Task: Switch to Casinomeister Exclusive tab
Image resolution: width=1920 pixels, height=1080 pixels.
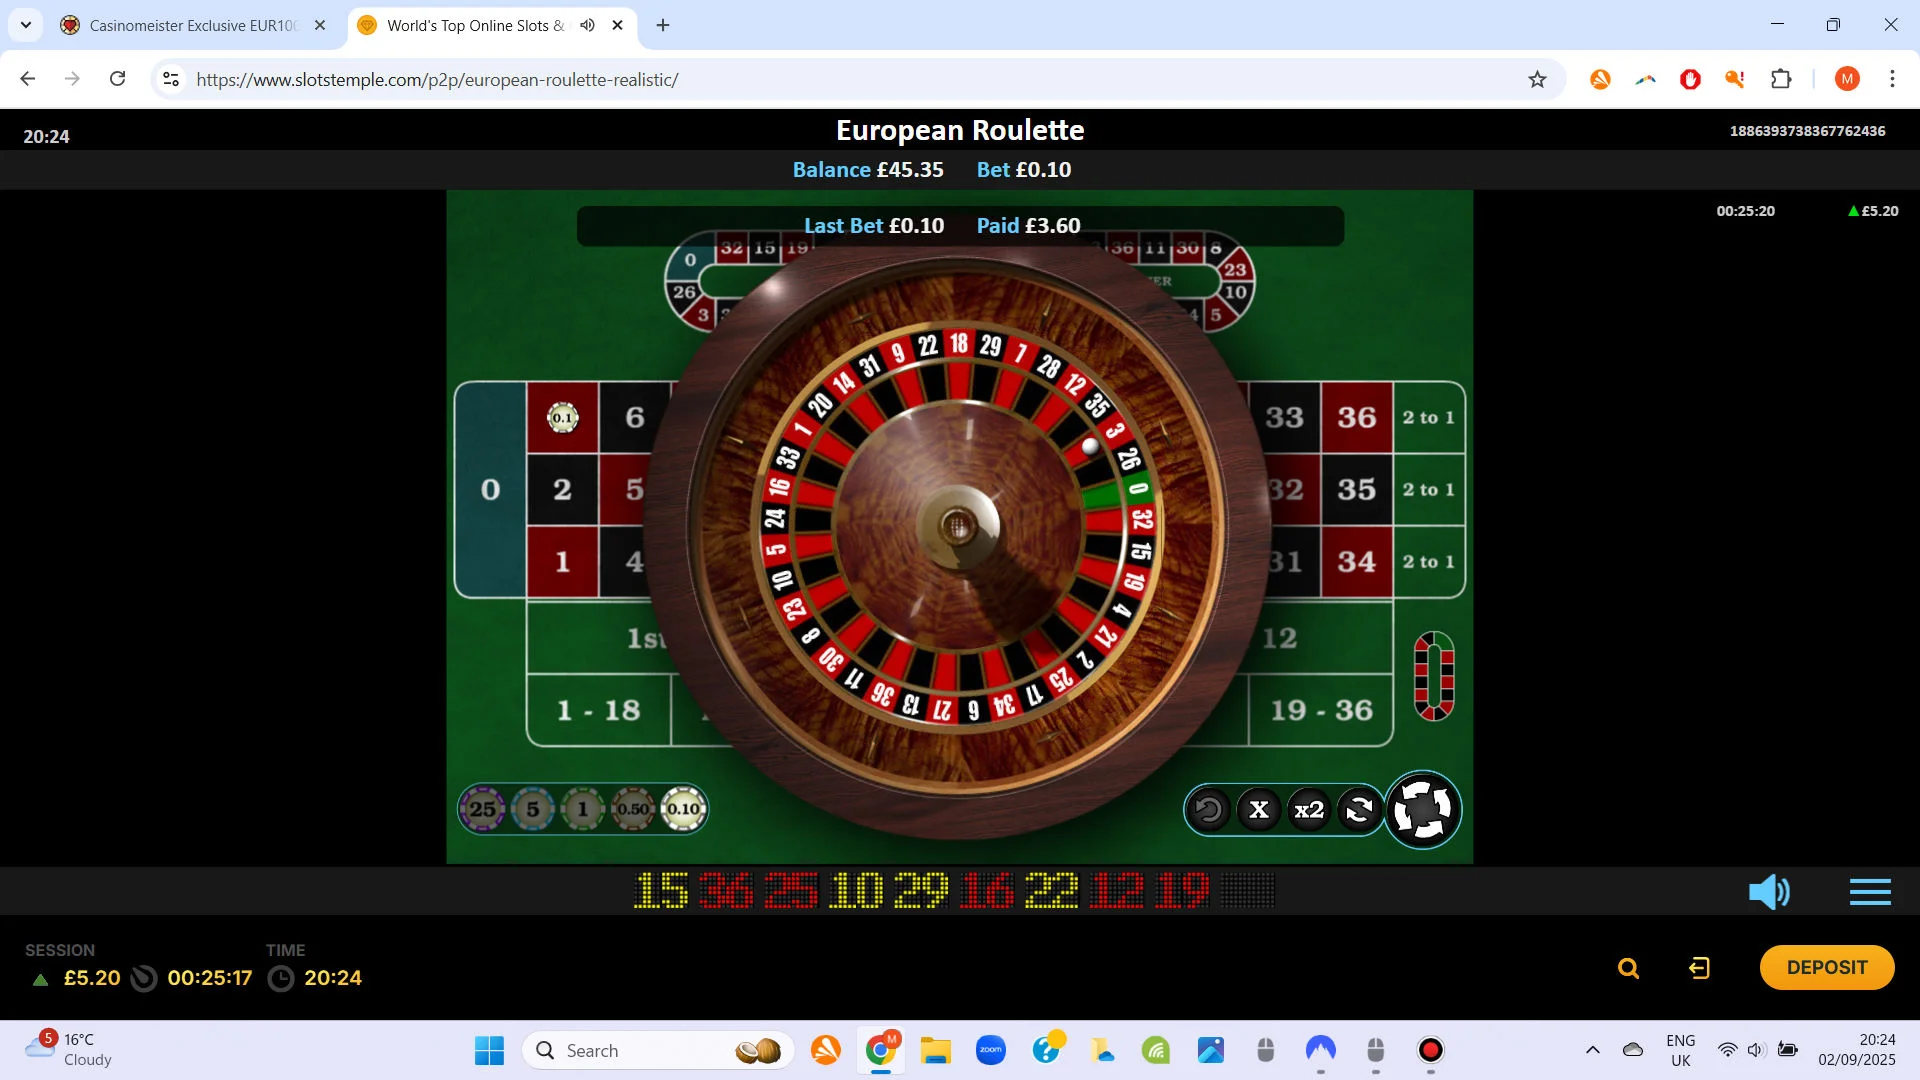Action: coord(192,25)
